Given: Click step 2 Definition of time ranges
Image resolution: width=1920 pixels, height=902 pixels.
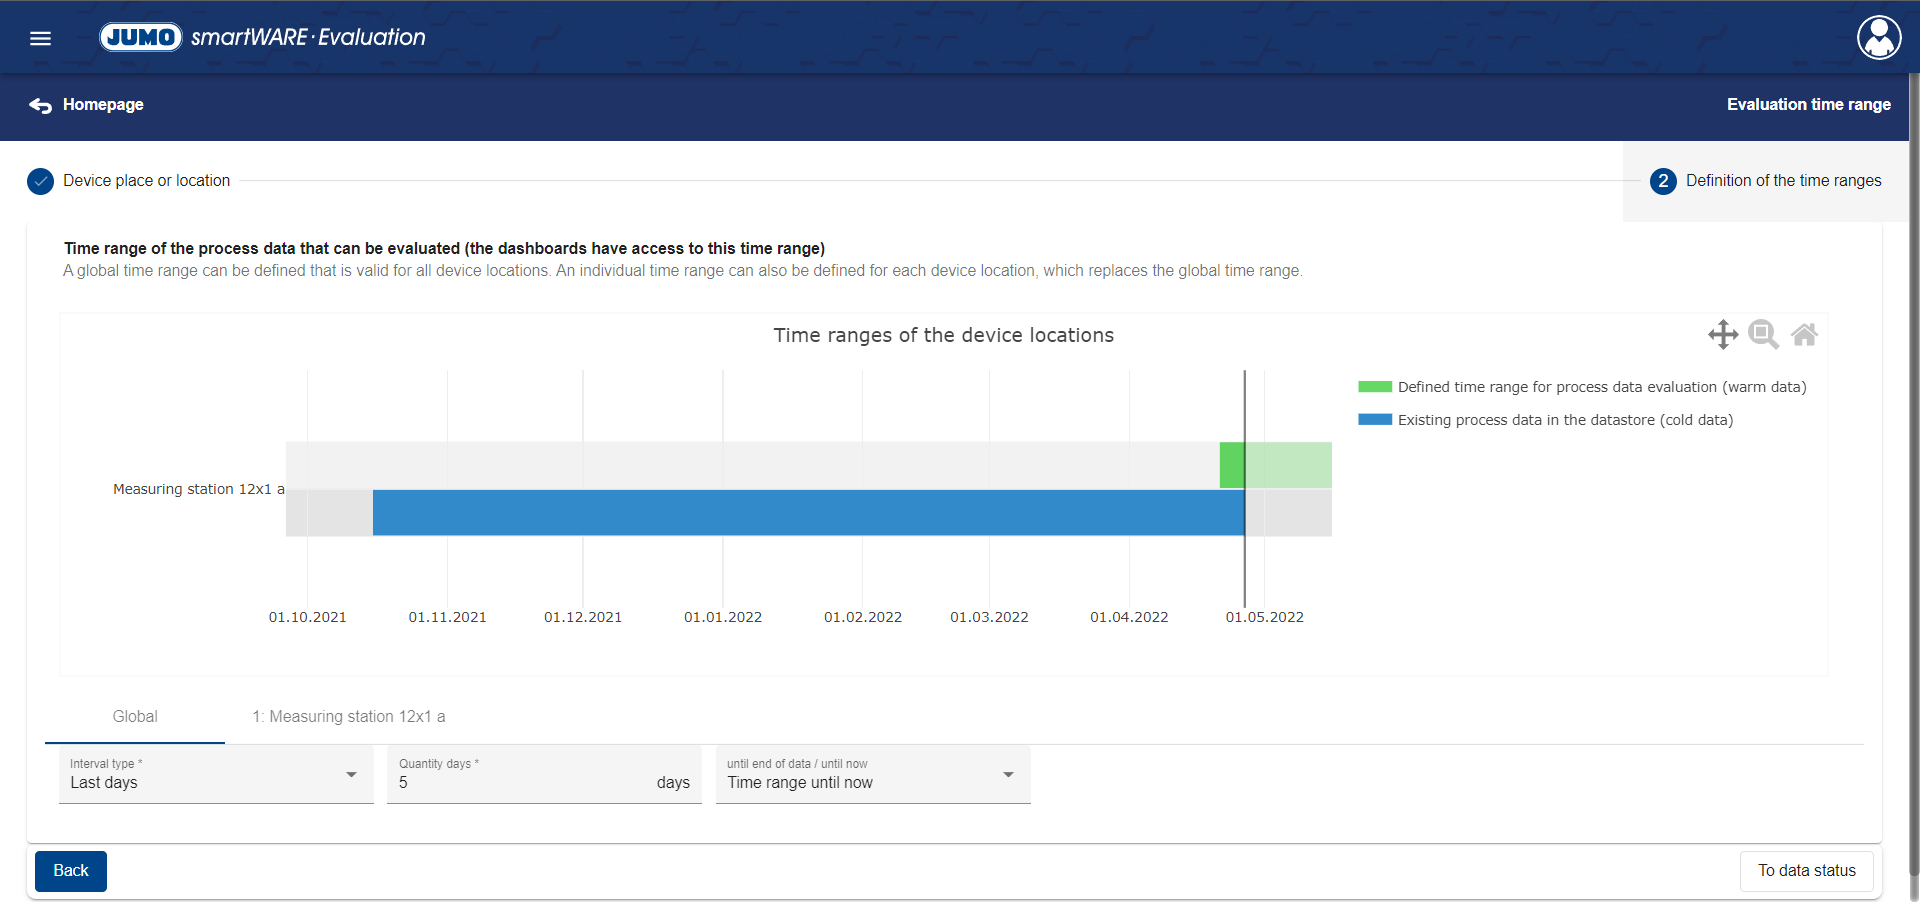Looking at the screenshot, I should pyautogui.click(x=1766, y=181).
